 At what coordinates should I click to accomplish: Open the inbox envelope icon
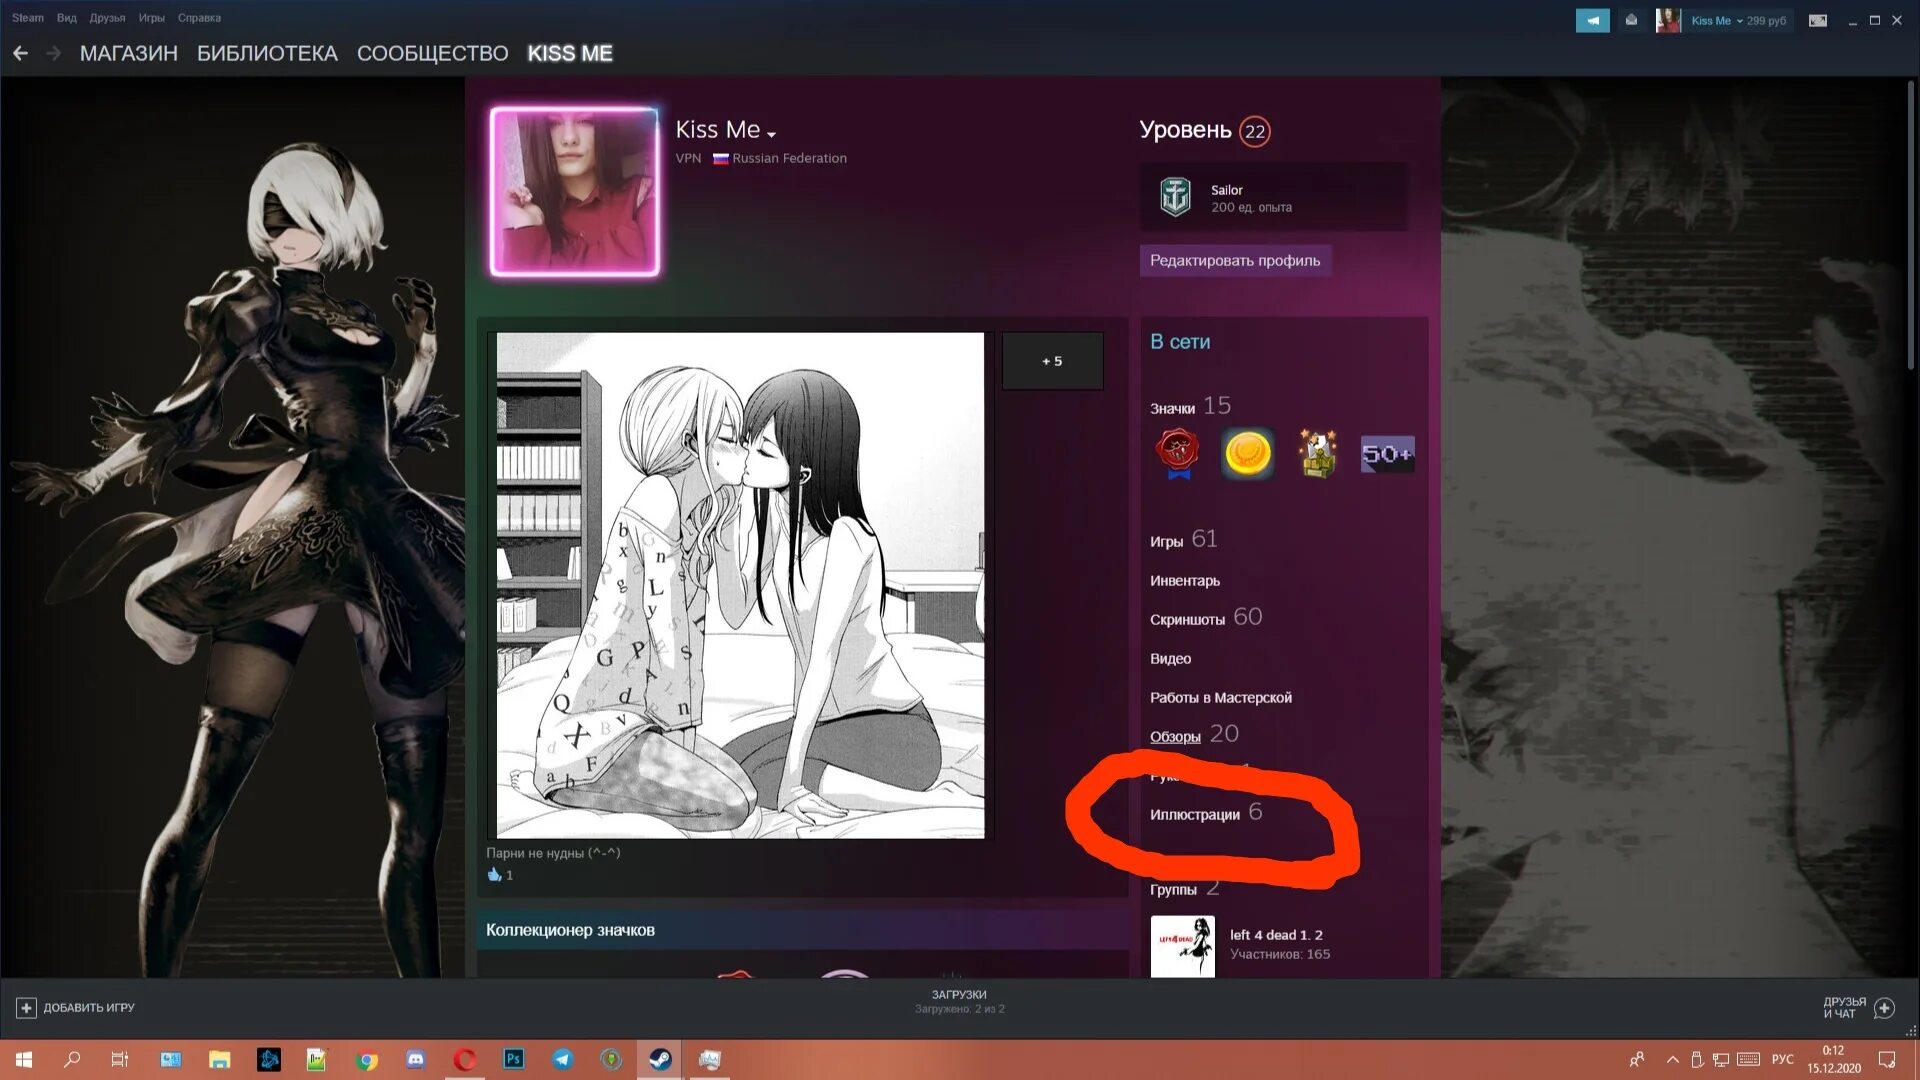point(1631,20)
